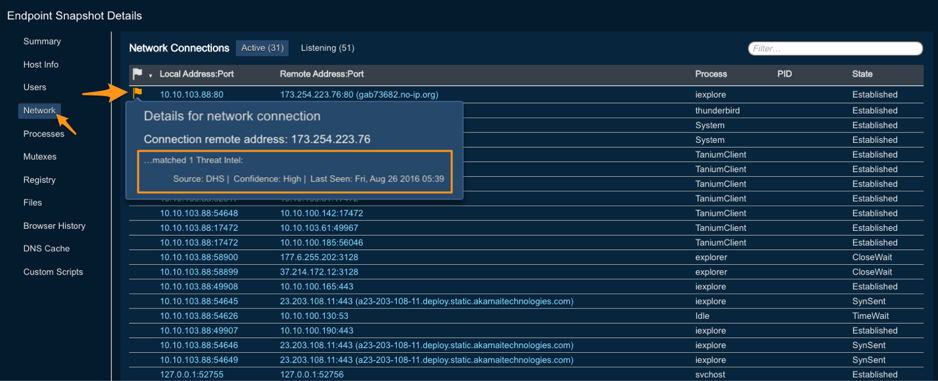Sort by State column header
Image resolution: width=938 pixels, height=381 pixels.
[862, 74]
